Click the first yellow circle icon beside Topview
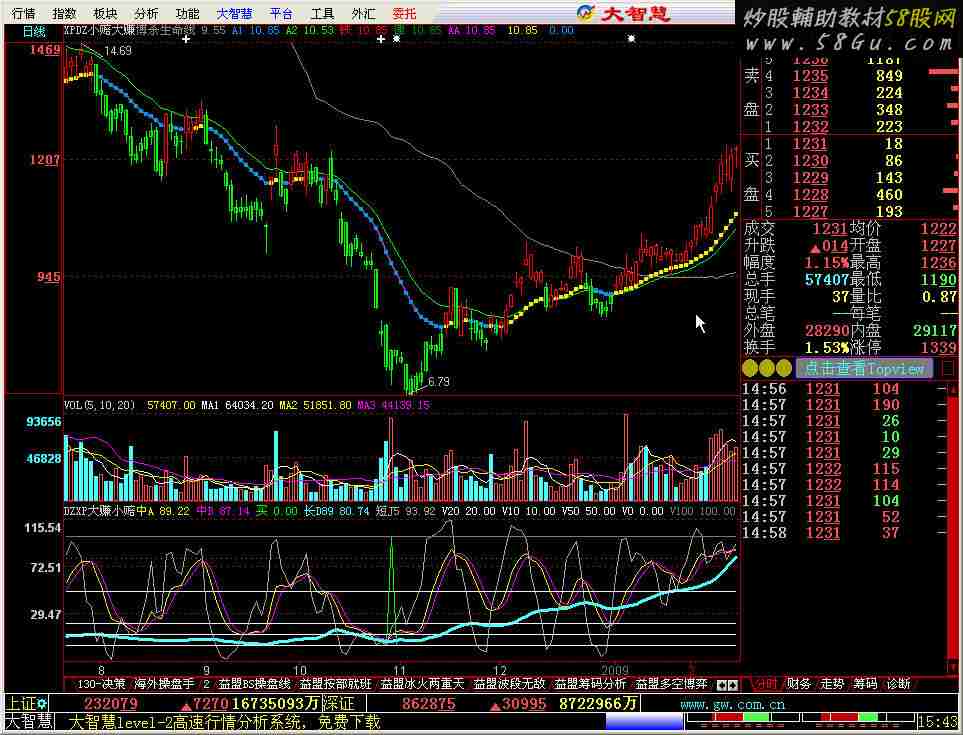This screenshot has width=963, height=735. point(750,368)
